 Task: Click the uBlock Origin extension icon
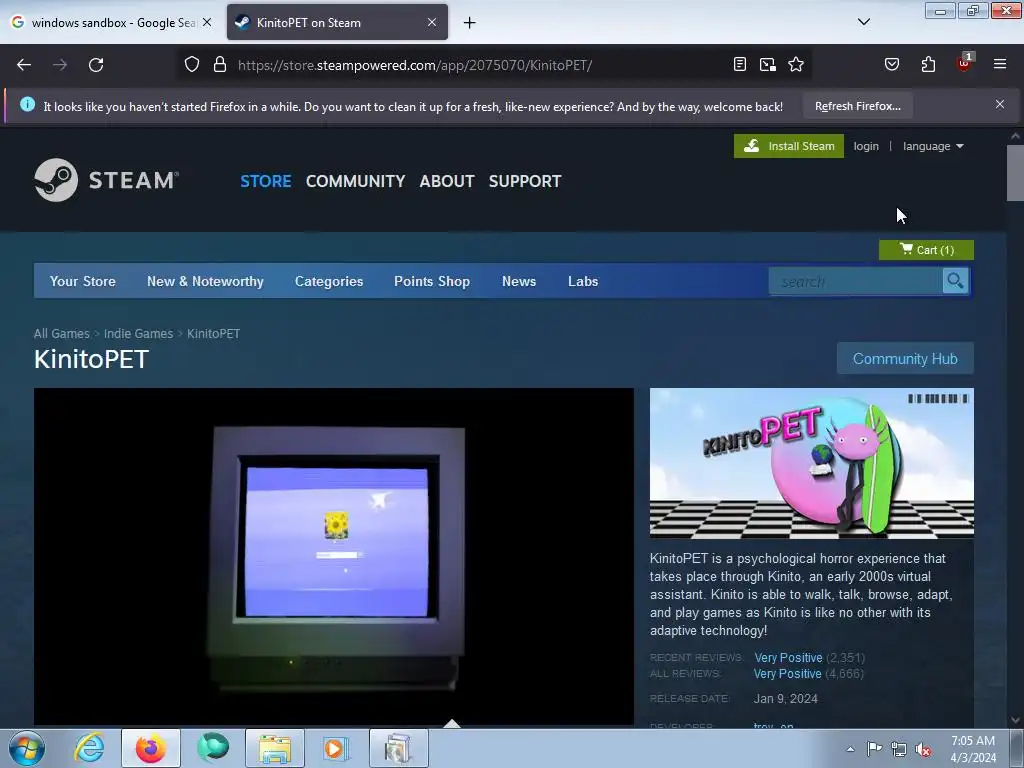(x=965, y=63)
